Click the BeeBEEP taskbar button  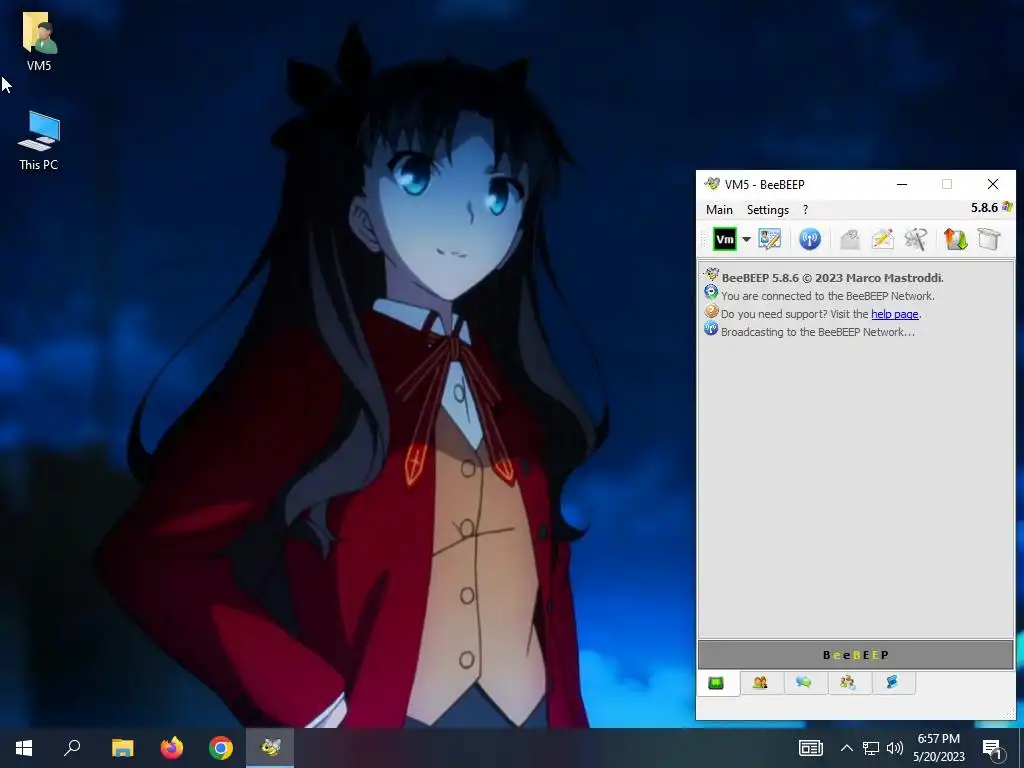270,748
